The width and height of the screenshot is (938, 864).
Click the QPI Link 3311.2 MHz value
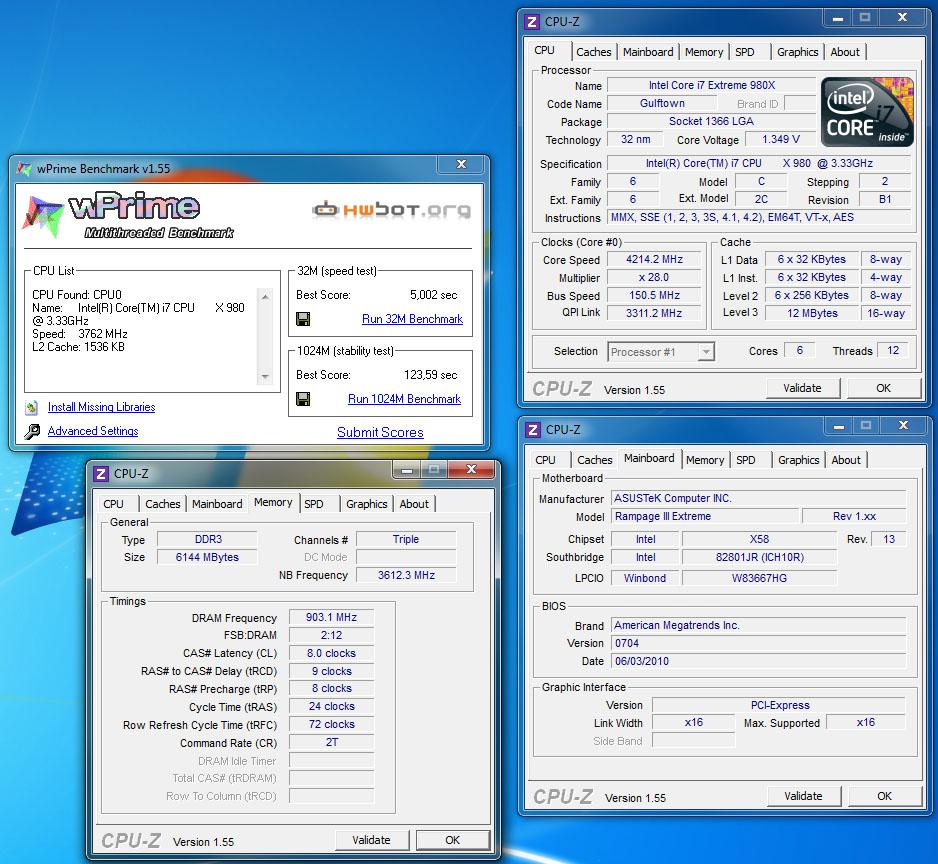654,313
